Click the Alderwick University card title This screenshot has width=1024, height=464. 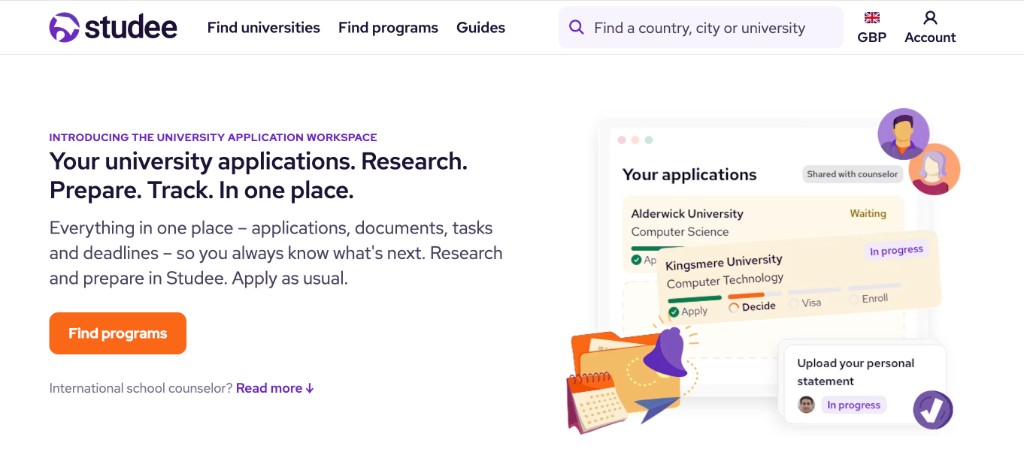click(687, 214)
